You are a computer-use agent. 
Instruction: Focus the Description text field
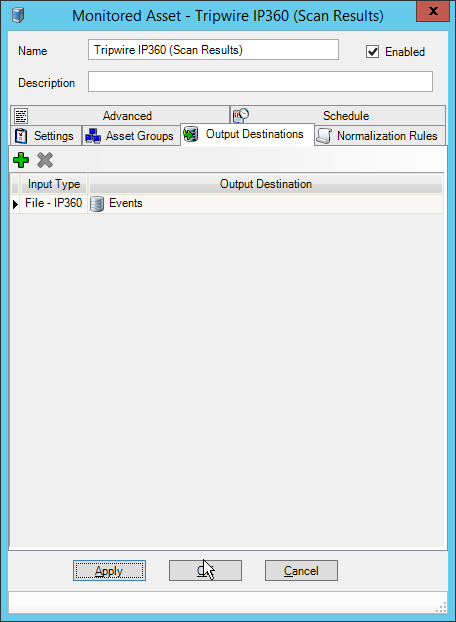(x=260, y=82)
